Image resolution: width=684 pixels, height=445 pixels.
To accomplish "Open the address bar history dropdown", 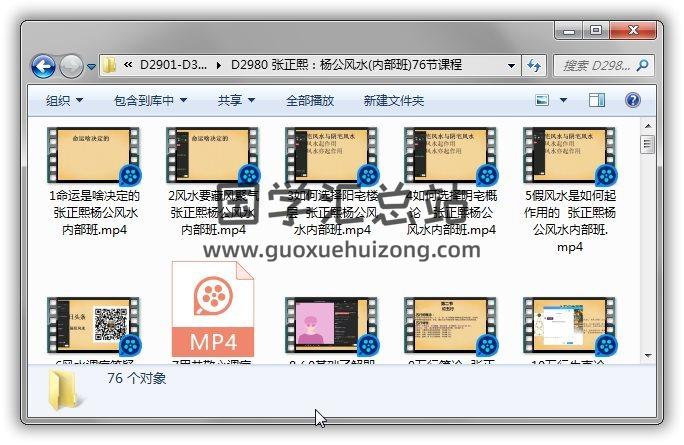I will click(x=511, y=66).
